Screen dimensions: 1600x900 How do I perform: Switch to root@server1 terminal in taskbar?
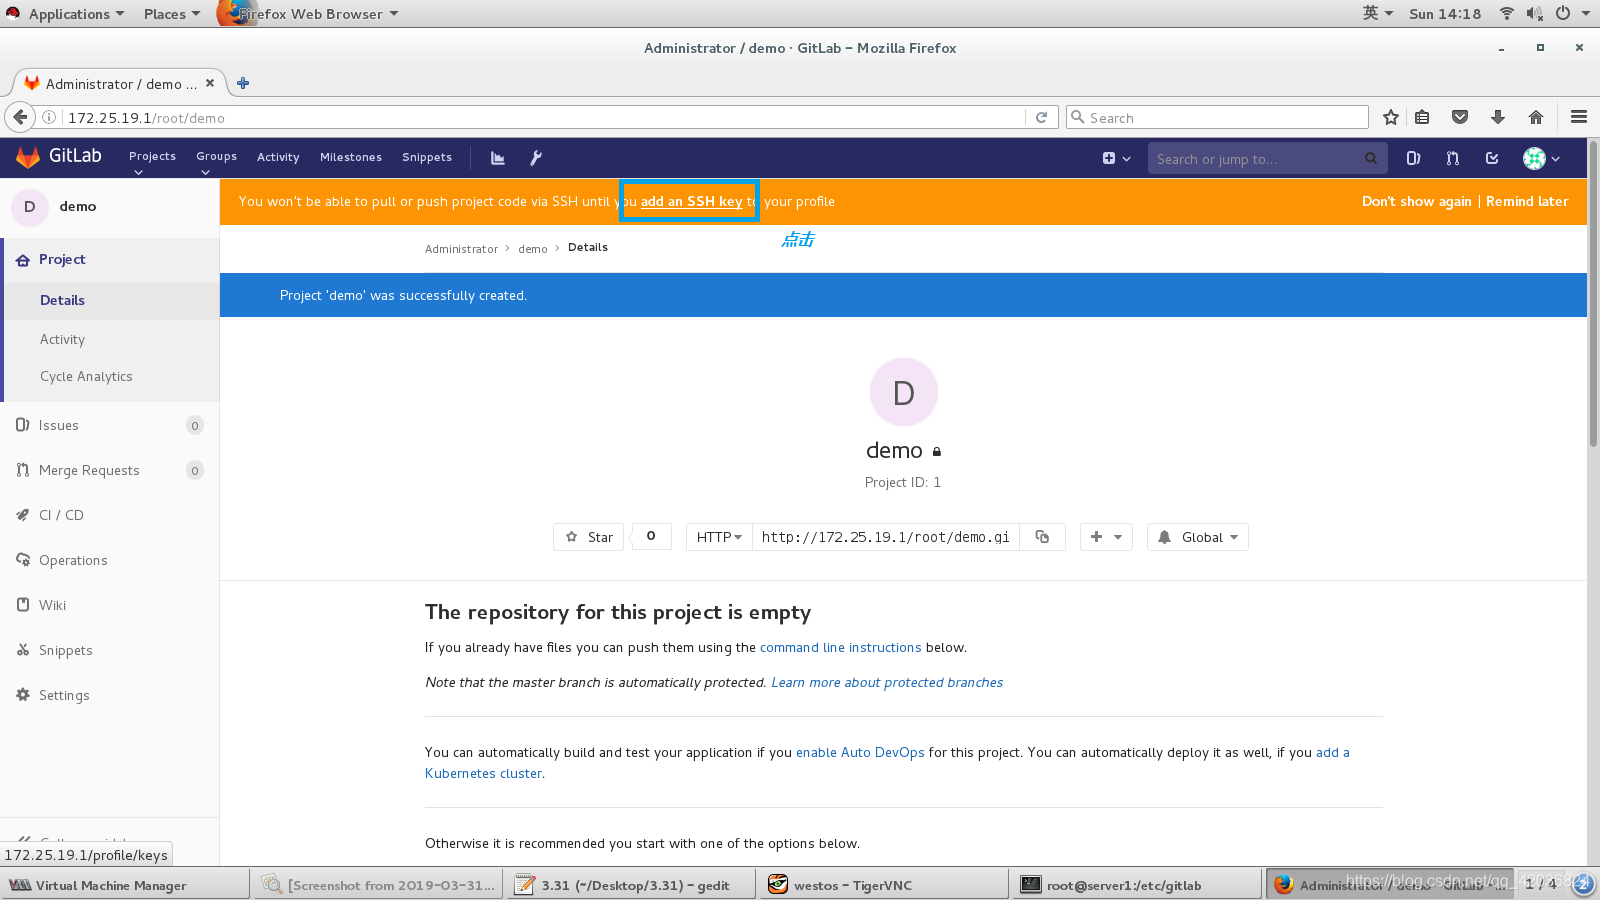tap(1136, 885)
